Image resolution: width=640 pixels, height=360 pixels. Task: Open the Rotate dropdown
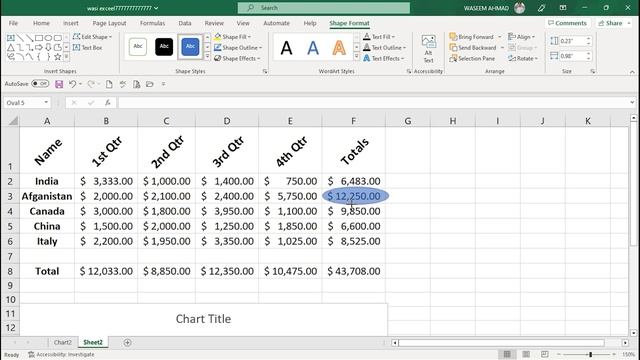(x=523, y=58)
